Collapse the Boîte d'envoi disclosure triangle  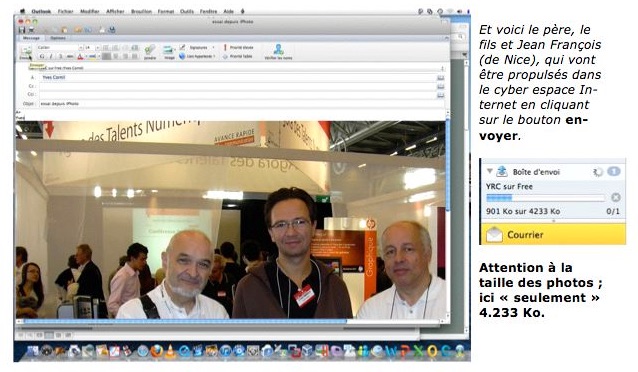click(x=489, y=171)
